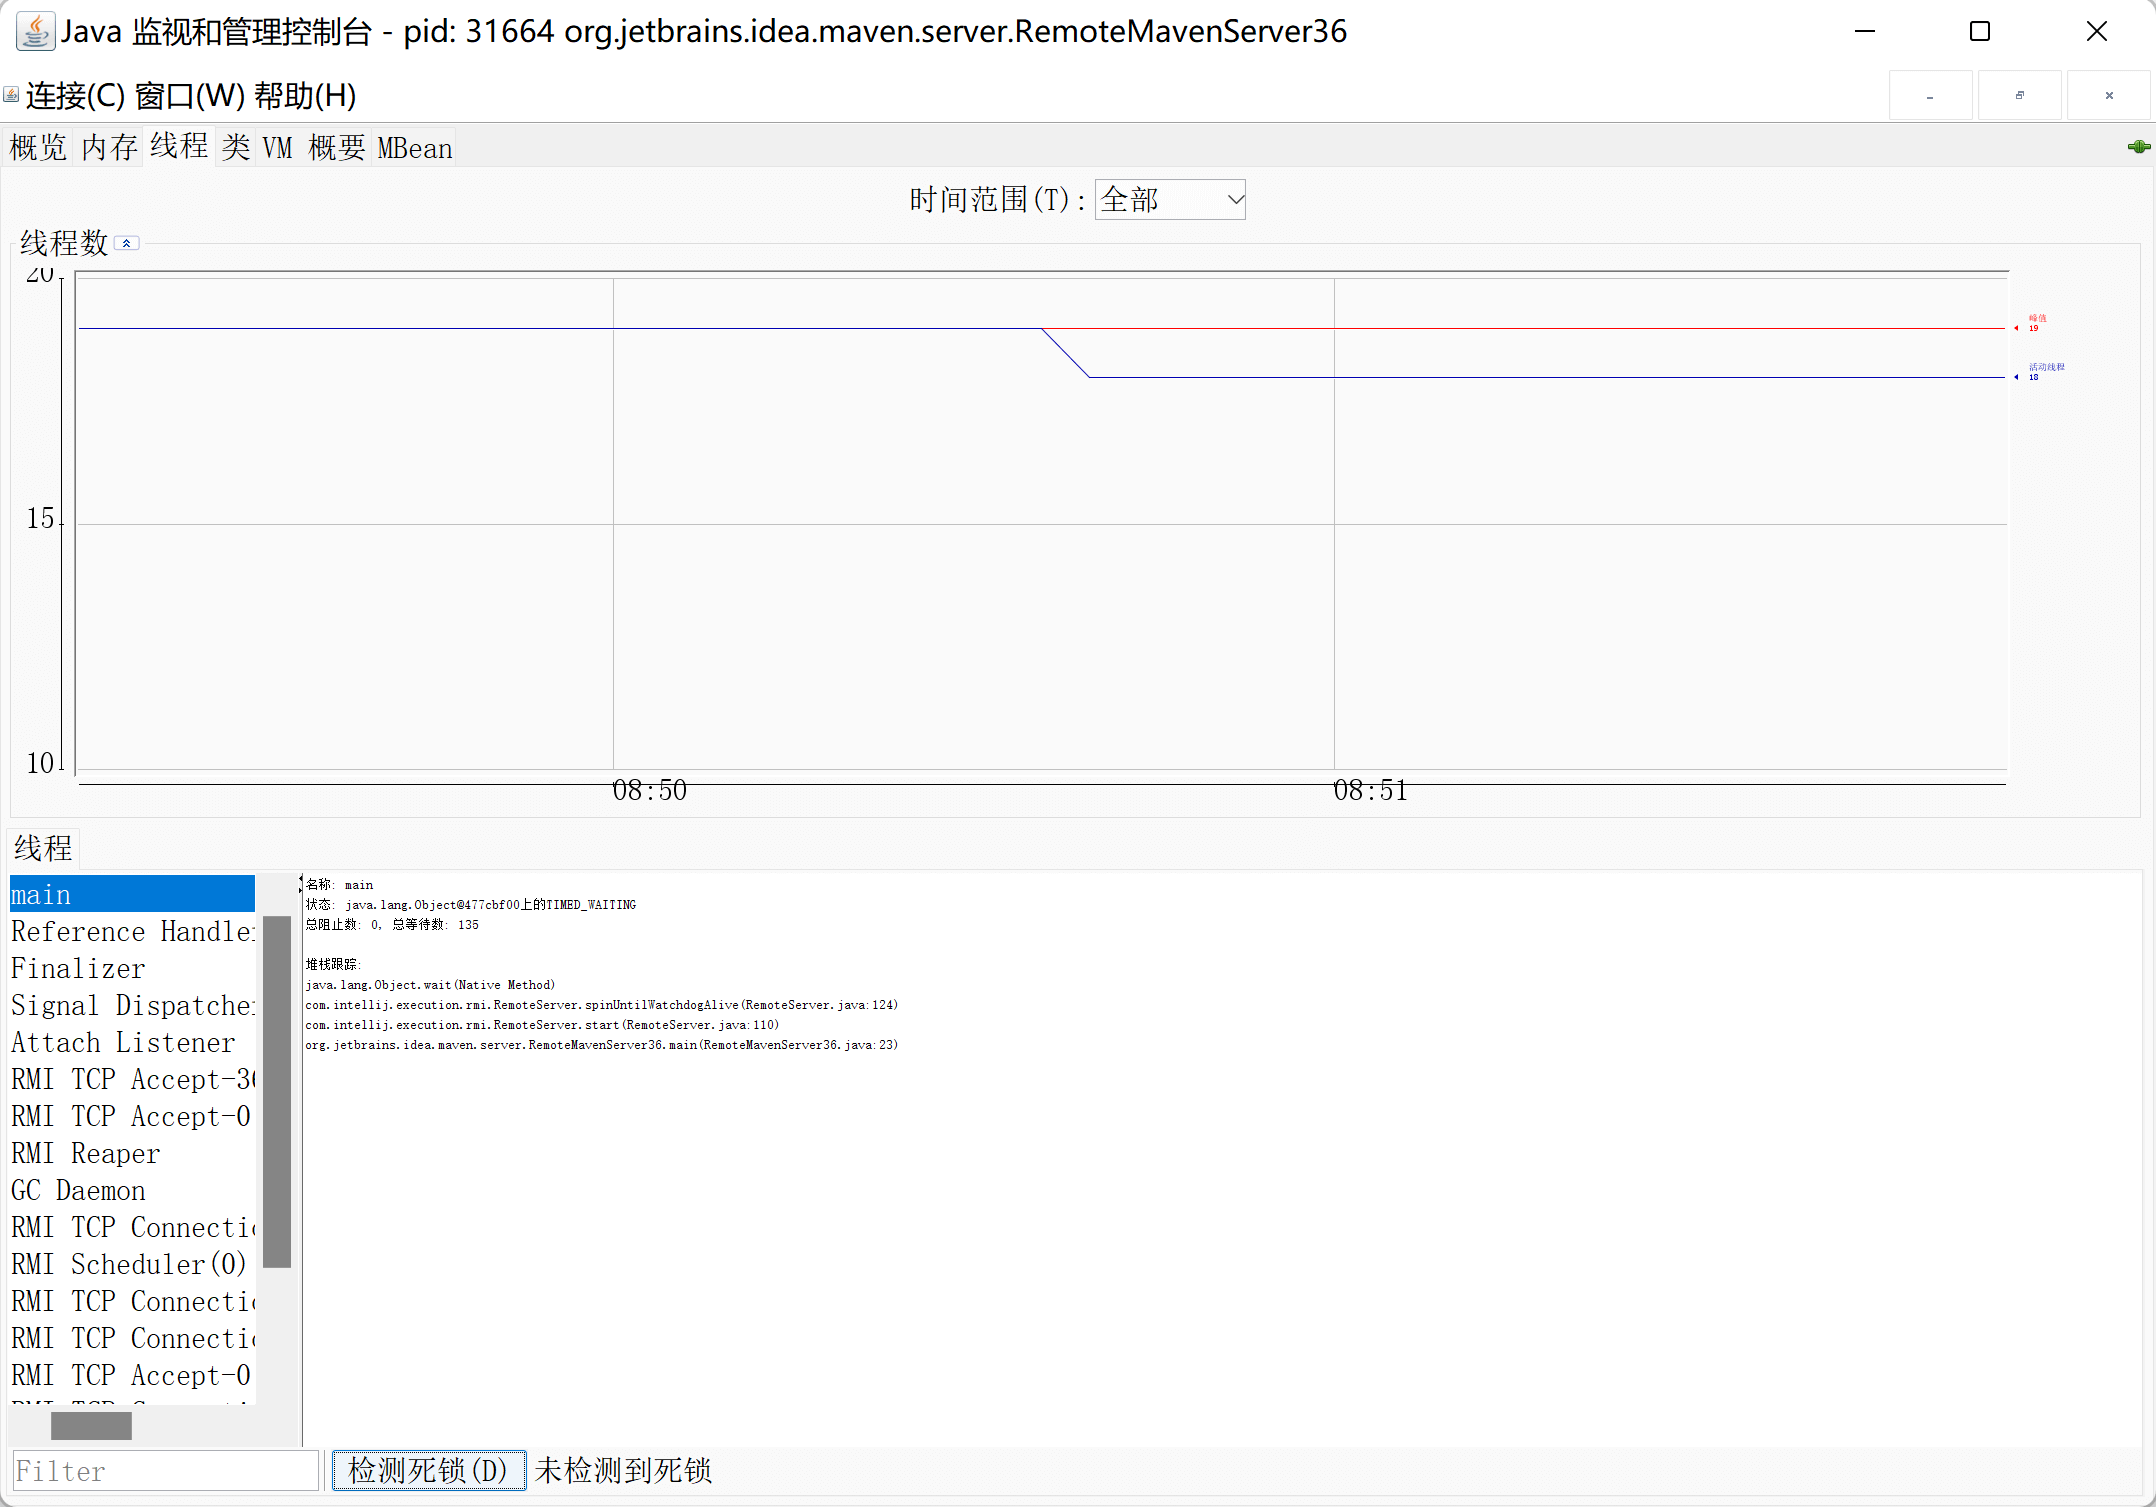Open the 连接(C) menu
The image size is (2156, 1507).
76,96
